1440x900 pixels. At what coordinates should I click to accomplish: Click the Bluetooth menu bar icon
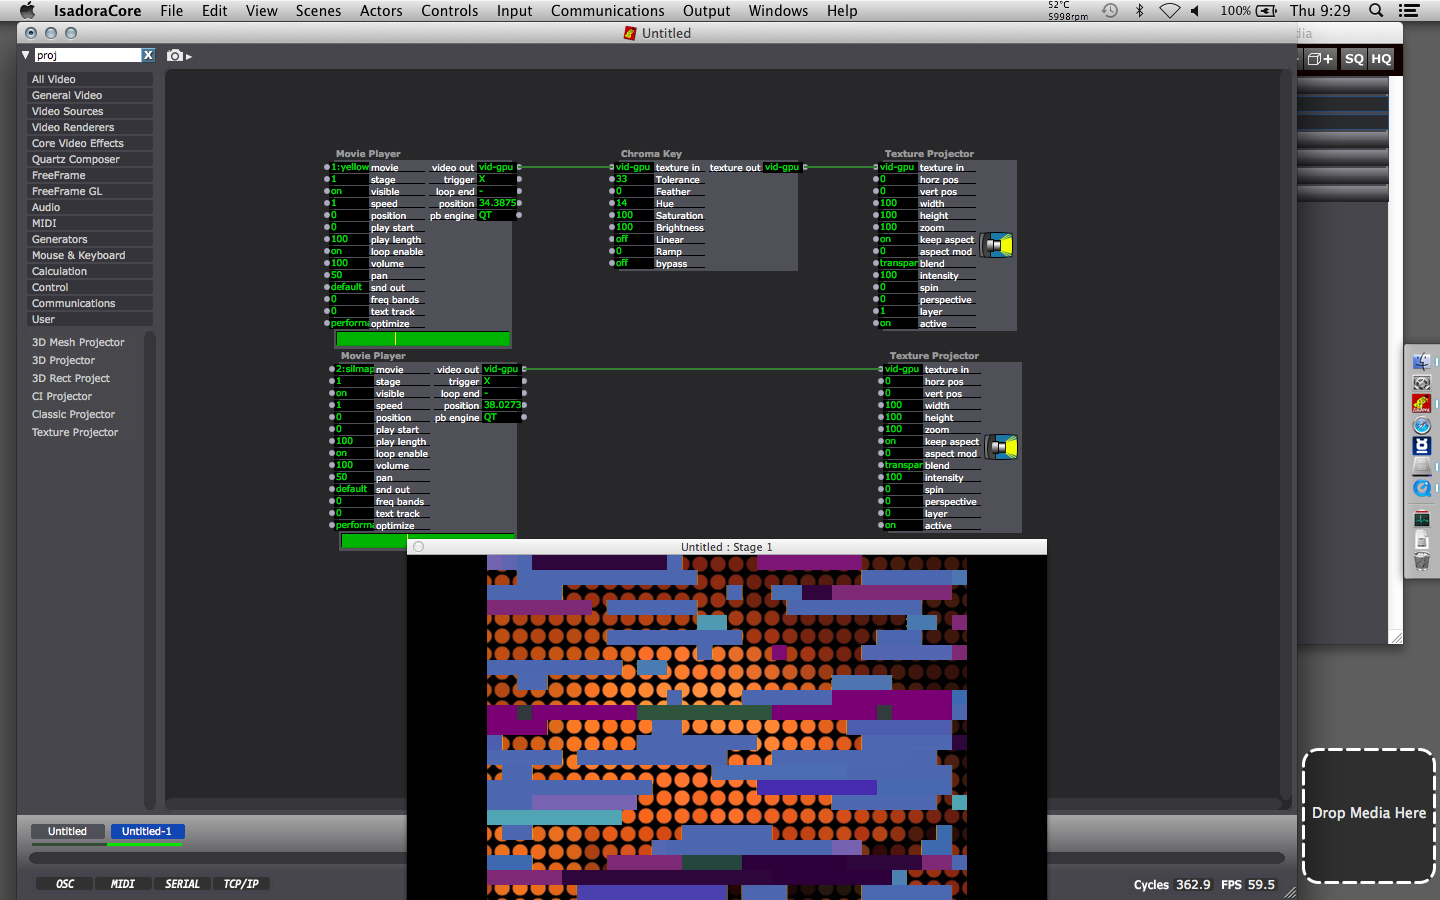pos(1139,11)
